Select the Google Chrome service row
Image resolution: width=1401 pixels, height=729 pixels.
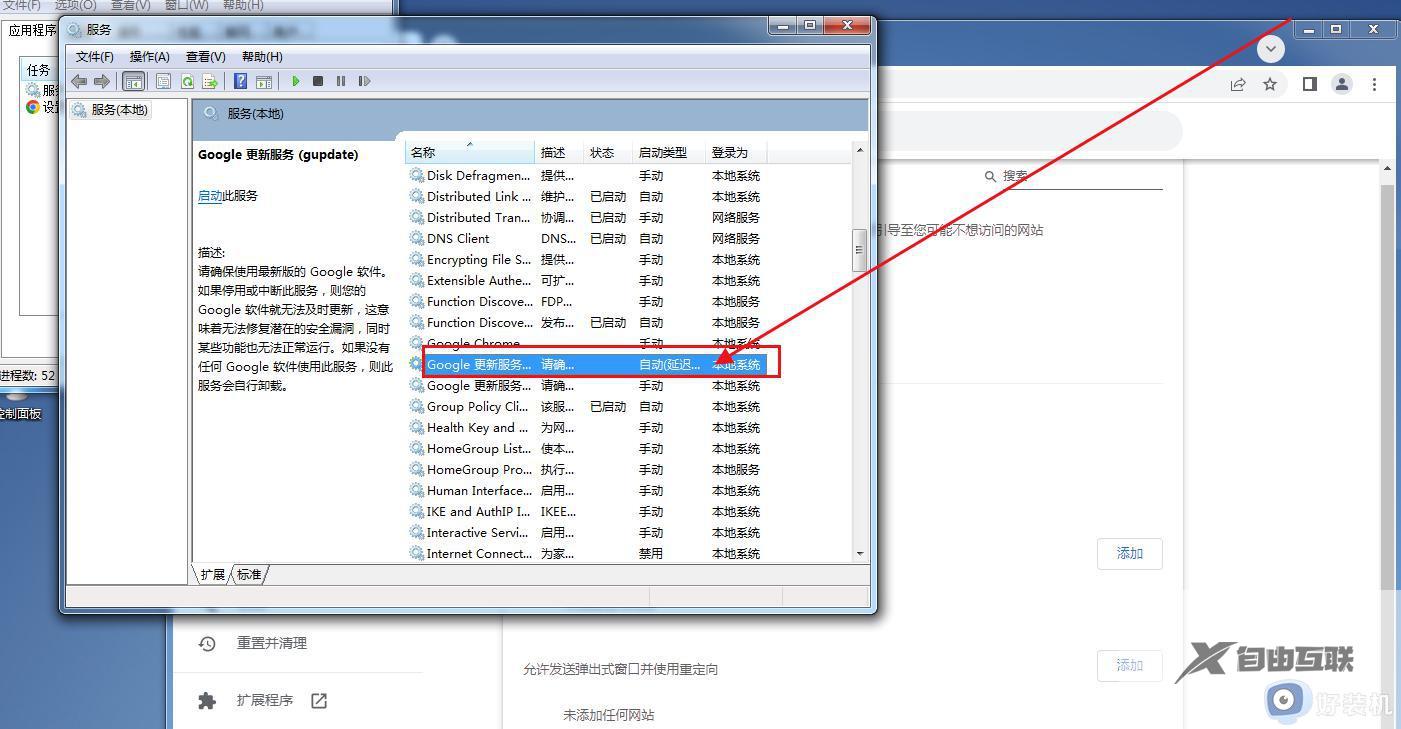586,344
